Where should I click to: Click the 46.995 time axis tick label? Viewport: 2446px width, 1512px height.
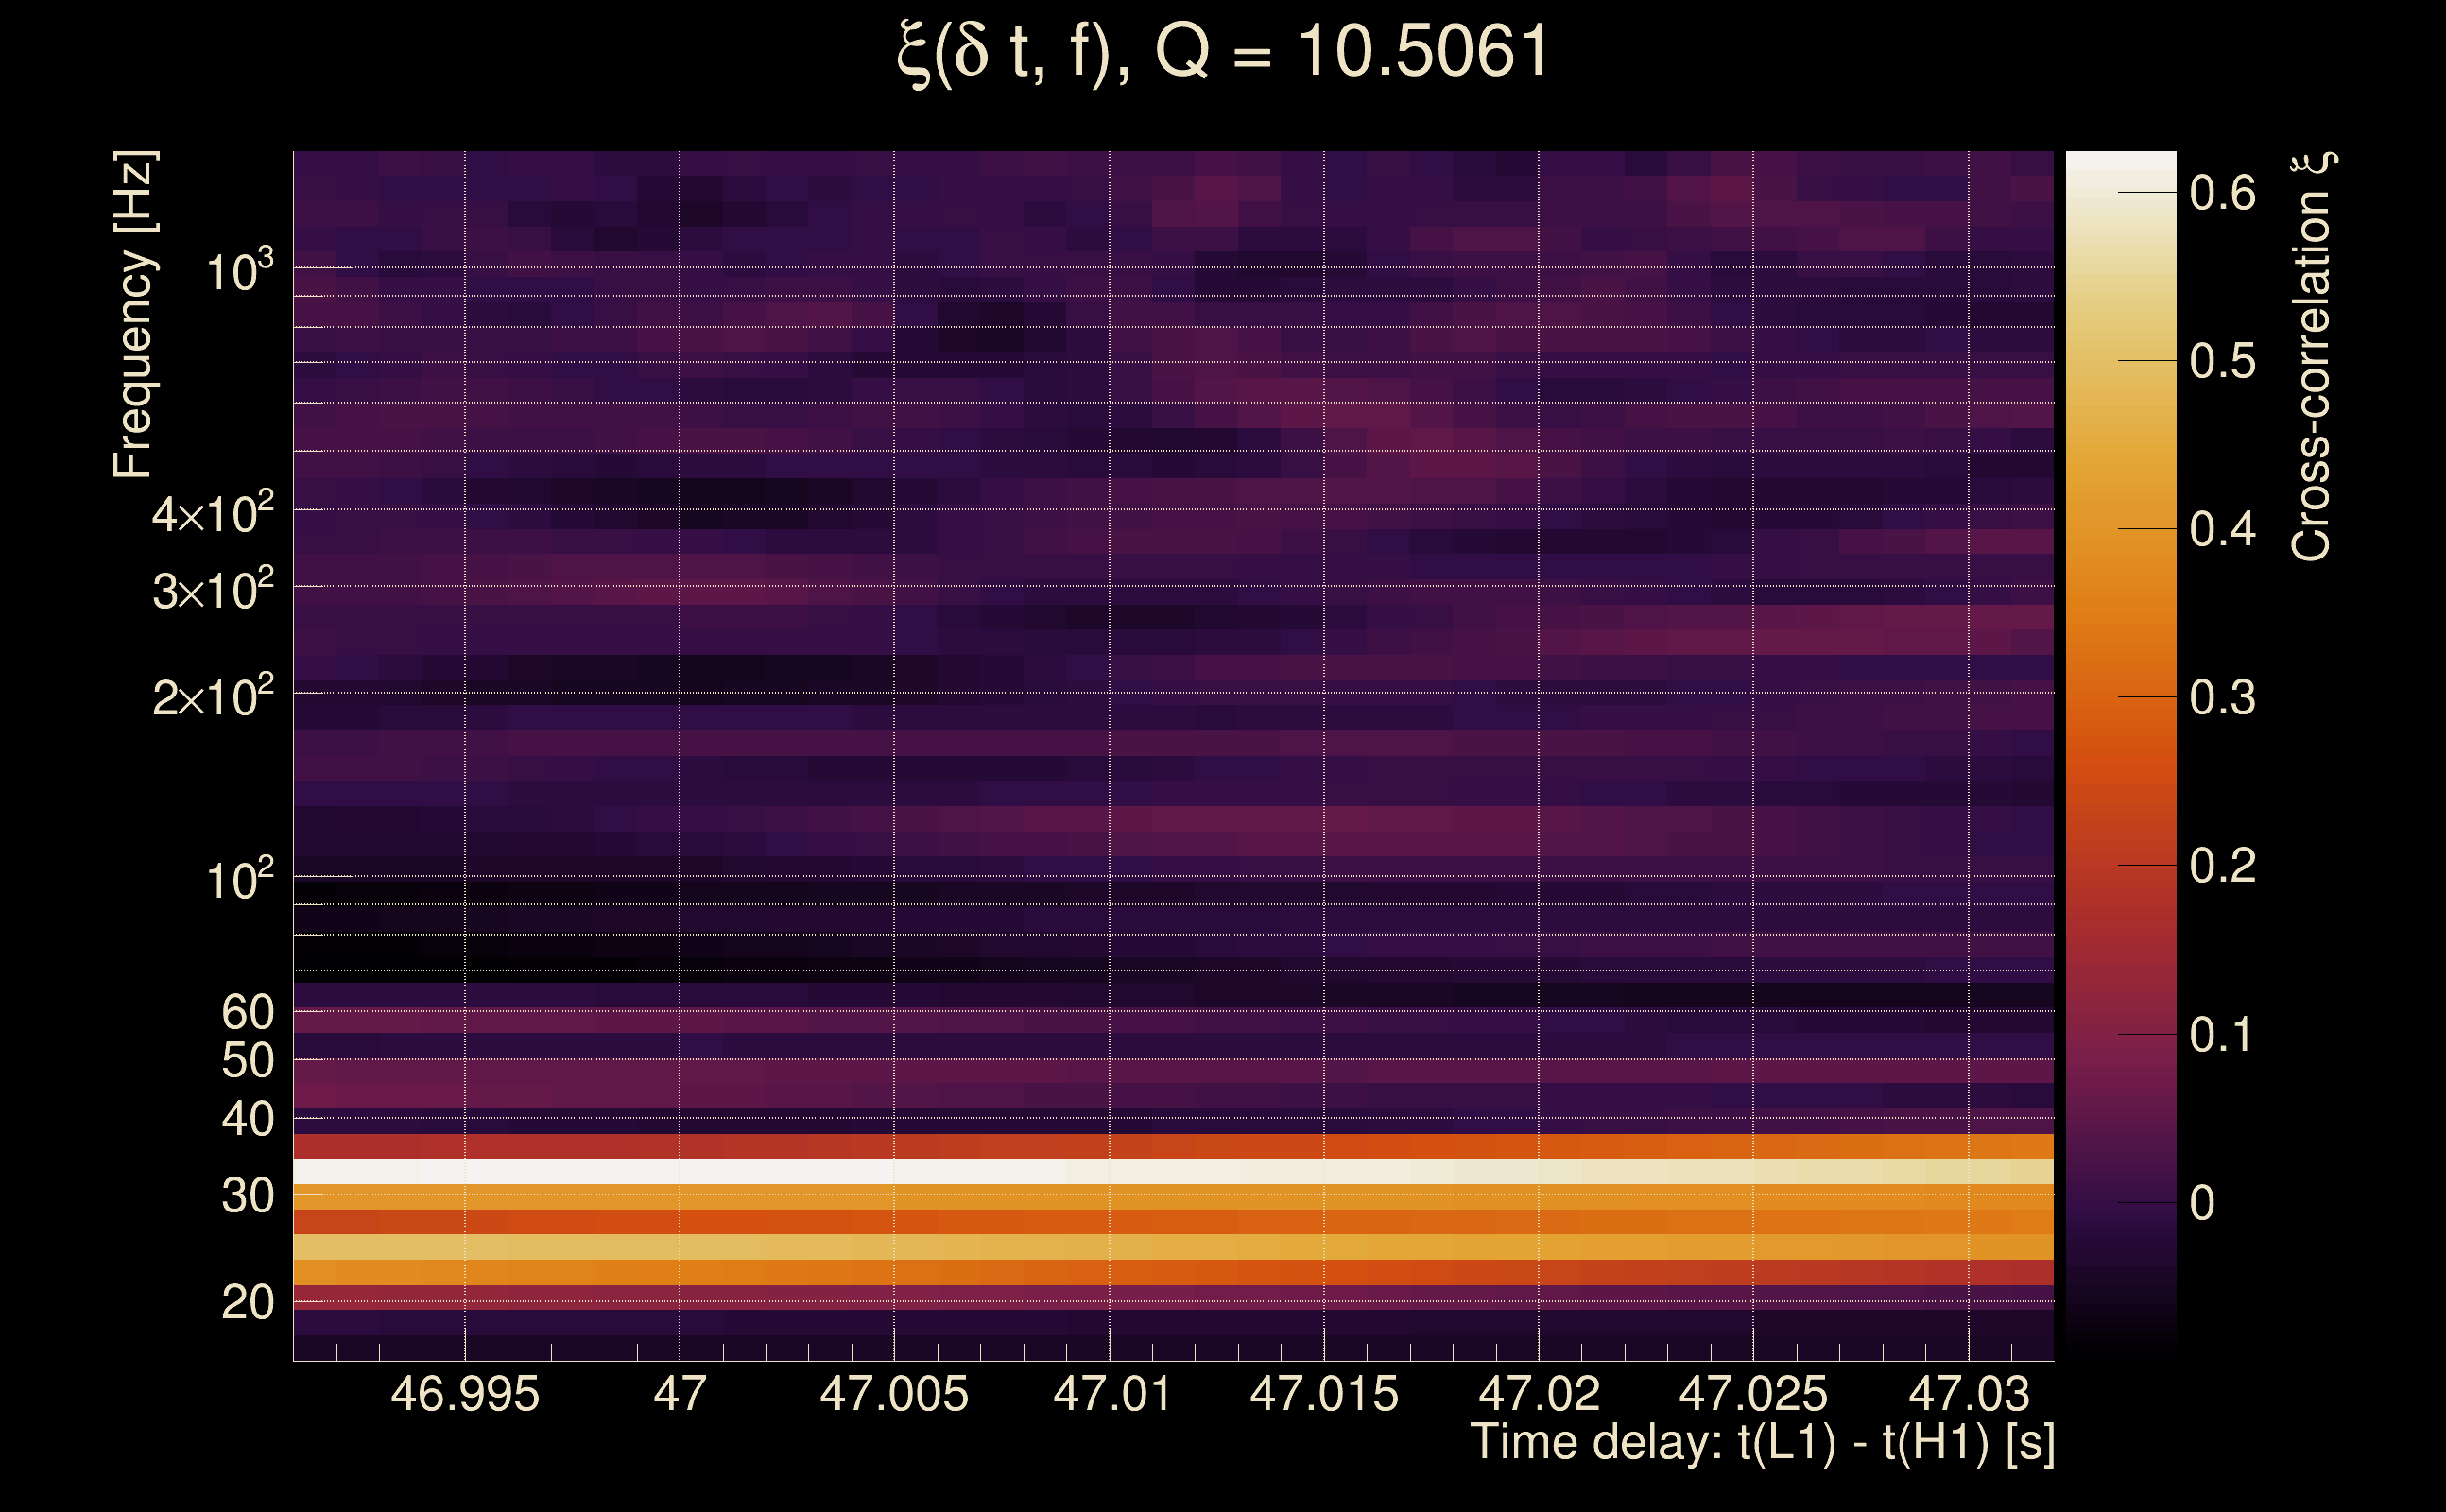(x=465, y=1394)
